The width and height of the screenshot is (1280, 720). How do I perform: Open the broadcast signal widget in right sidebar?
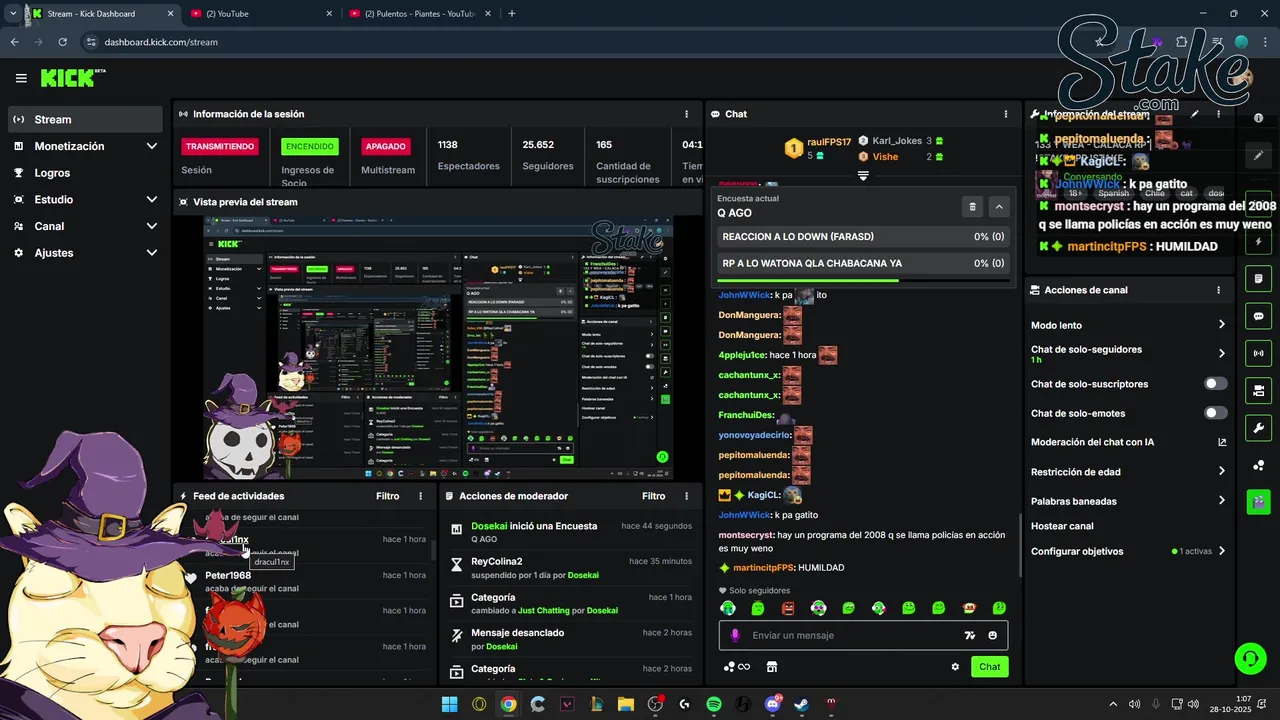pyautogui.click(x=1258, y=353)
